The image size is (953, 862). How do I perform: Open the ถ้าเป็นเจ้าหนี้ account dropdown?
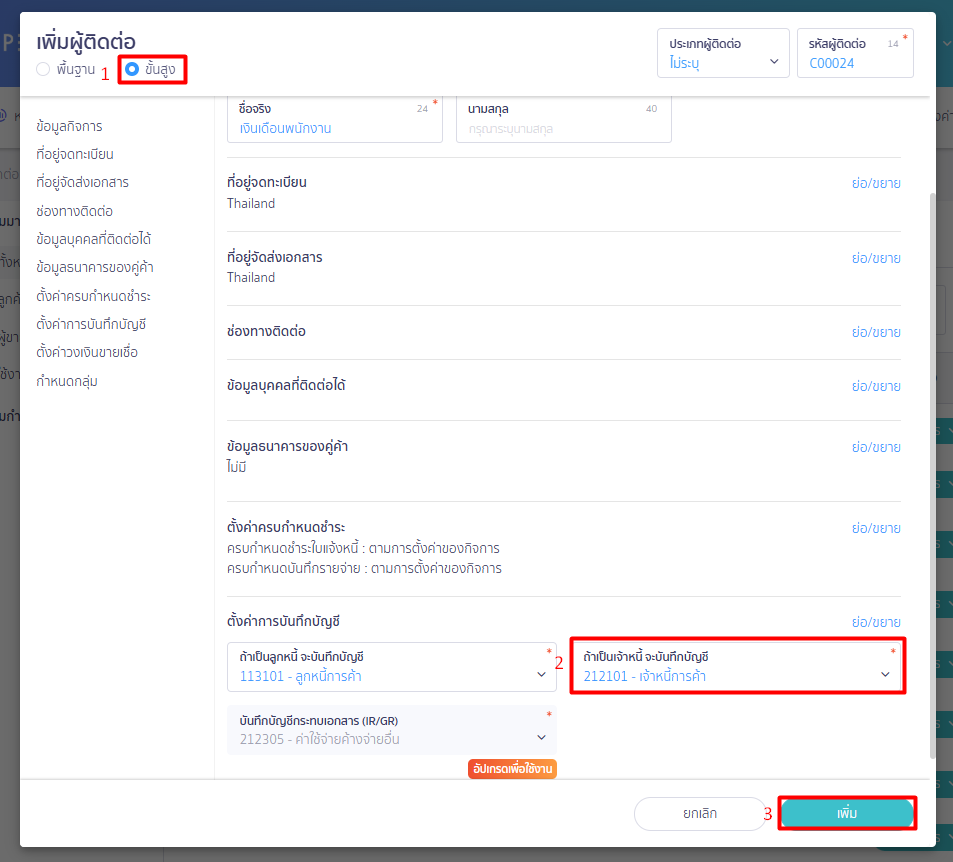tap(738, 667)
